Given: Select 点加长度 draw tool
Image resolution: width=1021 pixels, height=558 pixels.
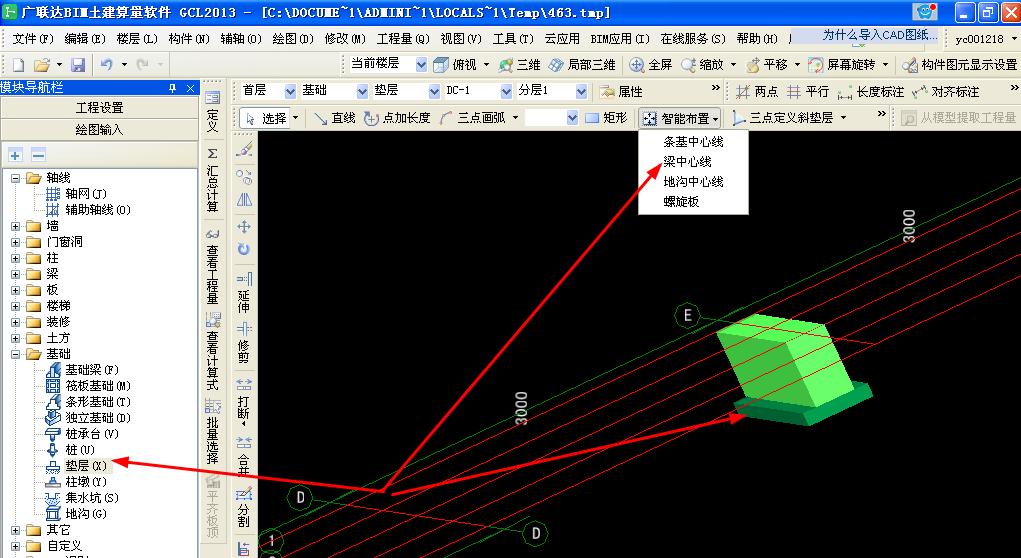Looking at the screenshot, I should pos(397,118).
